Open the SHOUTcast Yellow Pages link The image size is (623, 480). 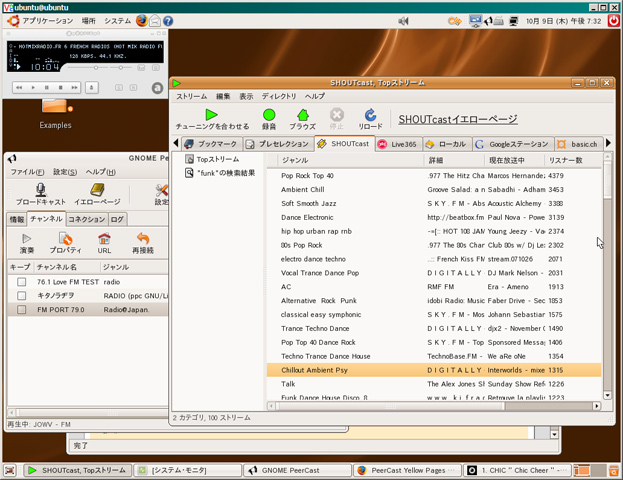[458, 119]
